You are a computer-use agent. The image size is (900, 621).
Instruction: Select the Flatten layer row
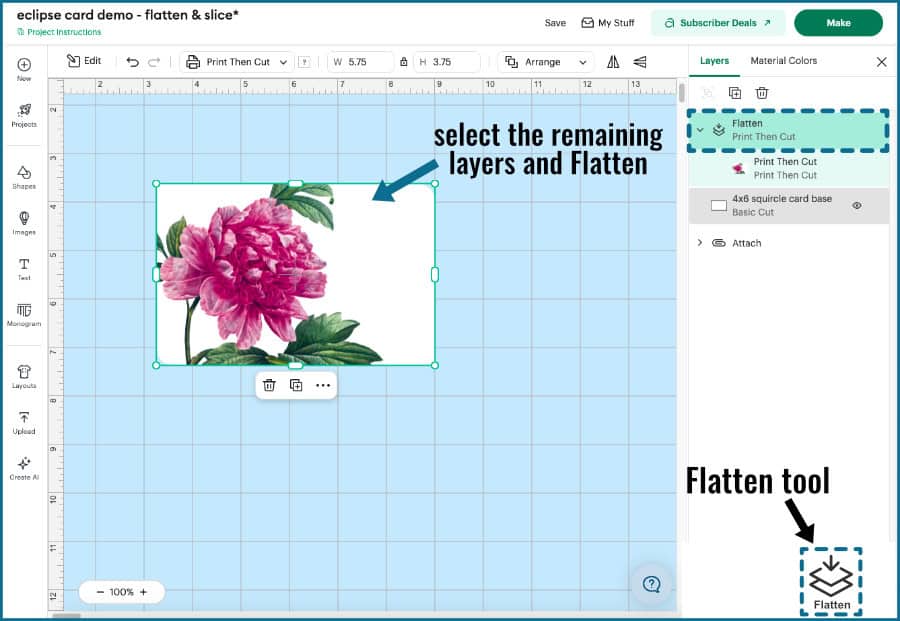click(788, 130)
